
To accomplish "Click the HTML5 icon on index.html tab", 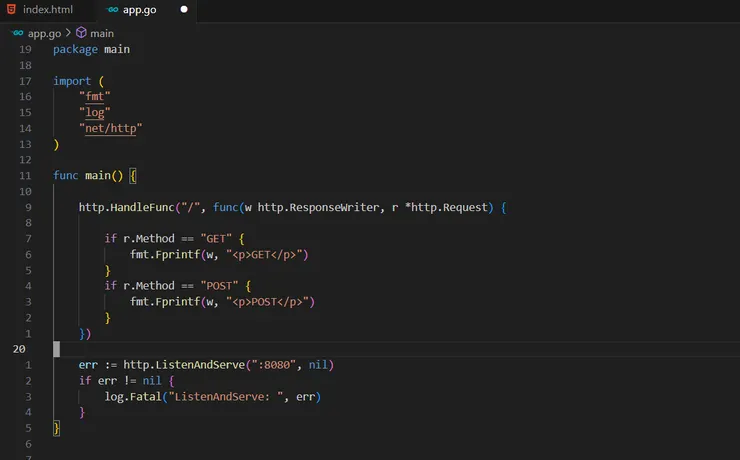I will 11,10.
